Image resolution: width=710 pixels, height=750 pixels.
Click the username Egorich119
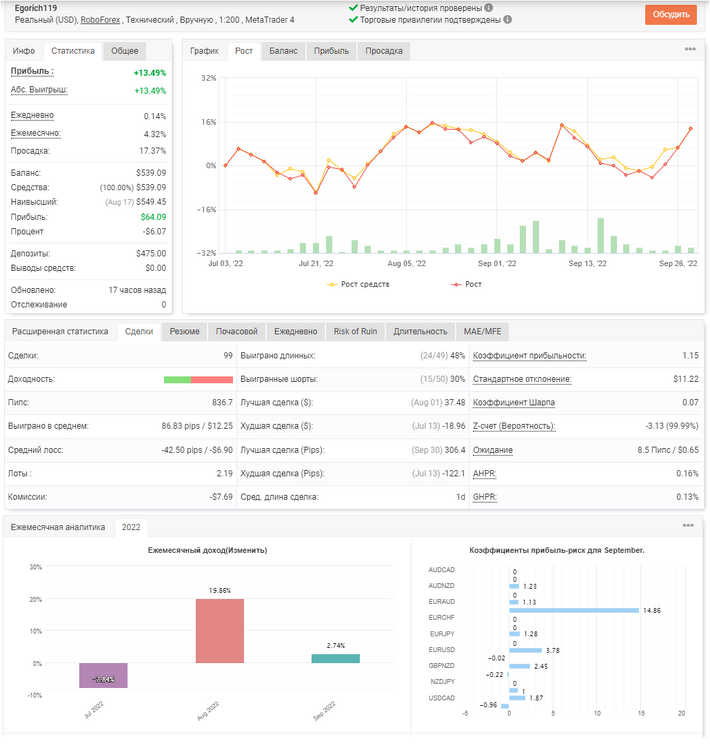point(36,8)
